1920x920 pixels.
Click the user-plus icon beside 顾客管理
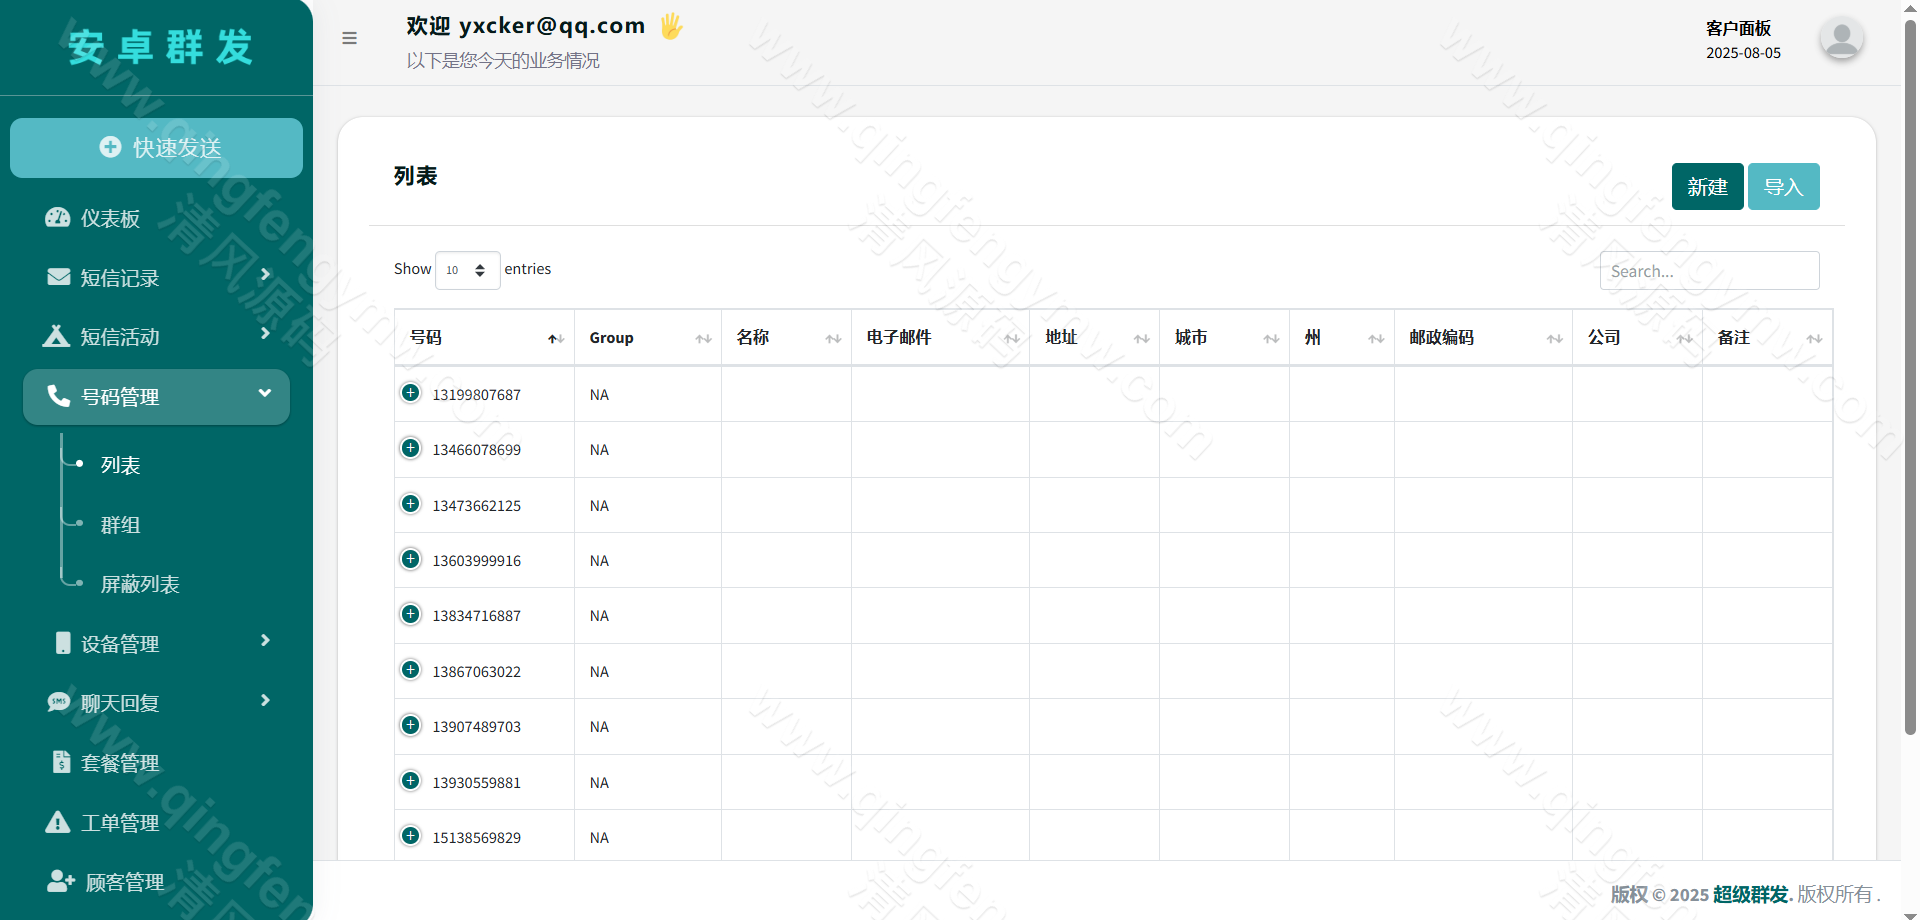click(61, 881)
